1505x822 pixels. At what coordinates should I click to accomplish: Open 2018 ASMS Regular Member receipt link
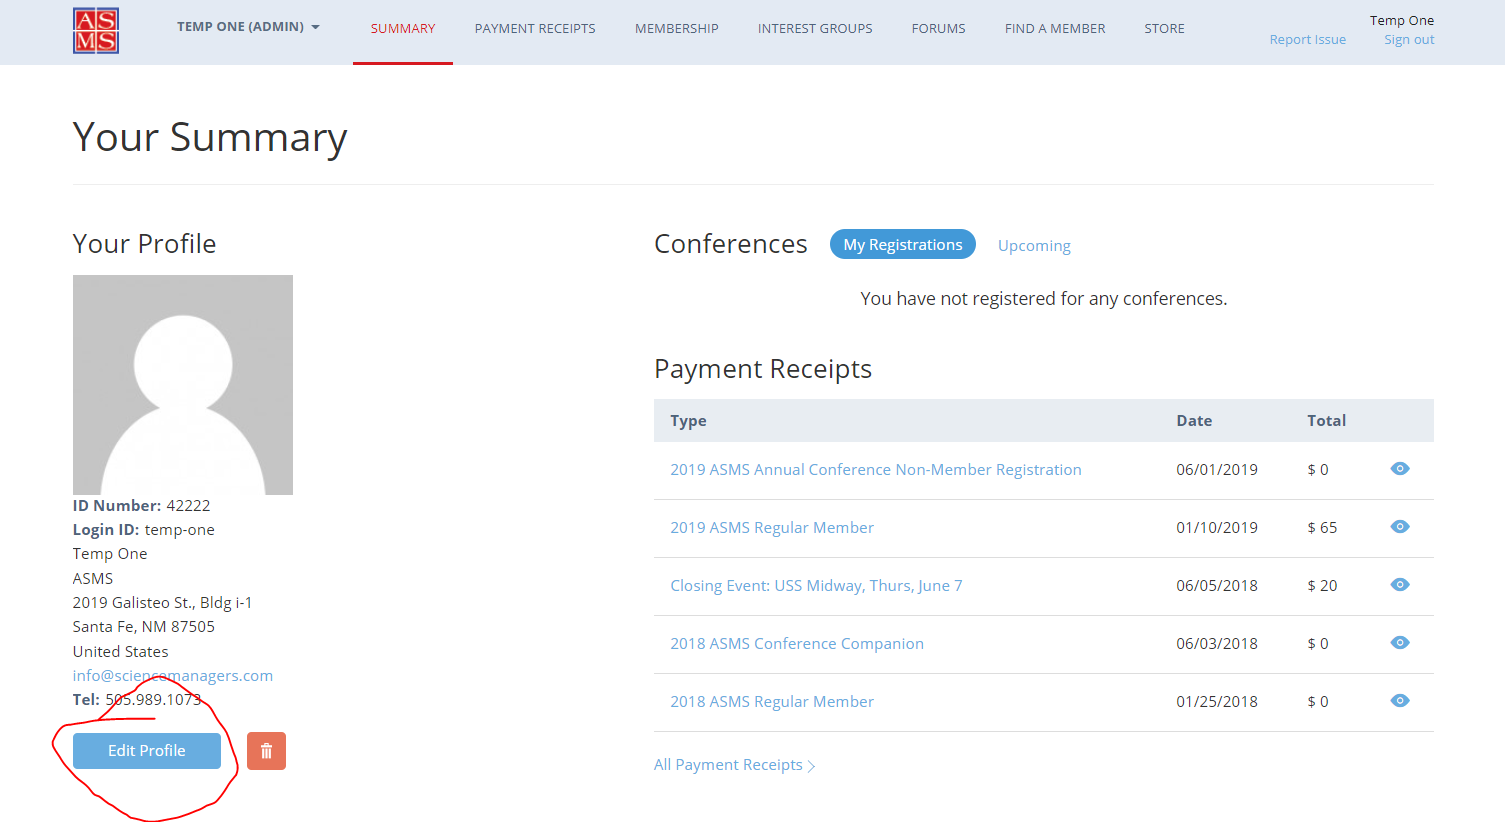pos(772,702)
